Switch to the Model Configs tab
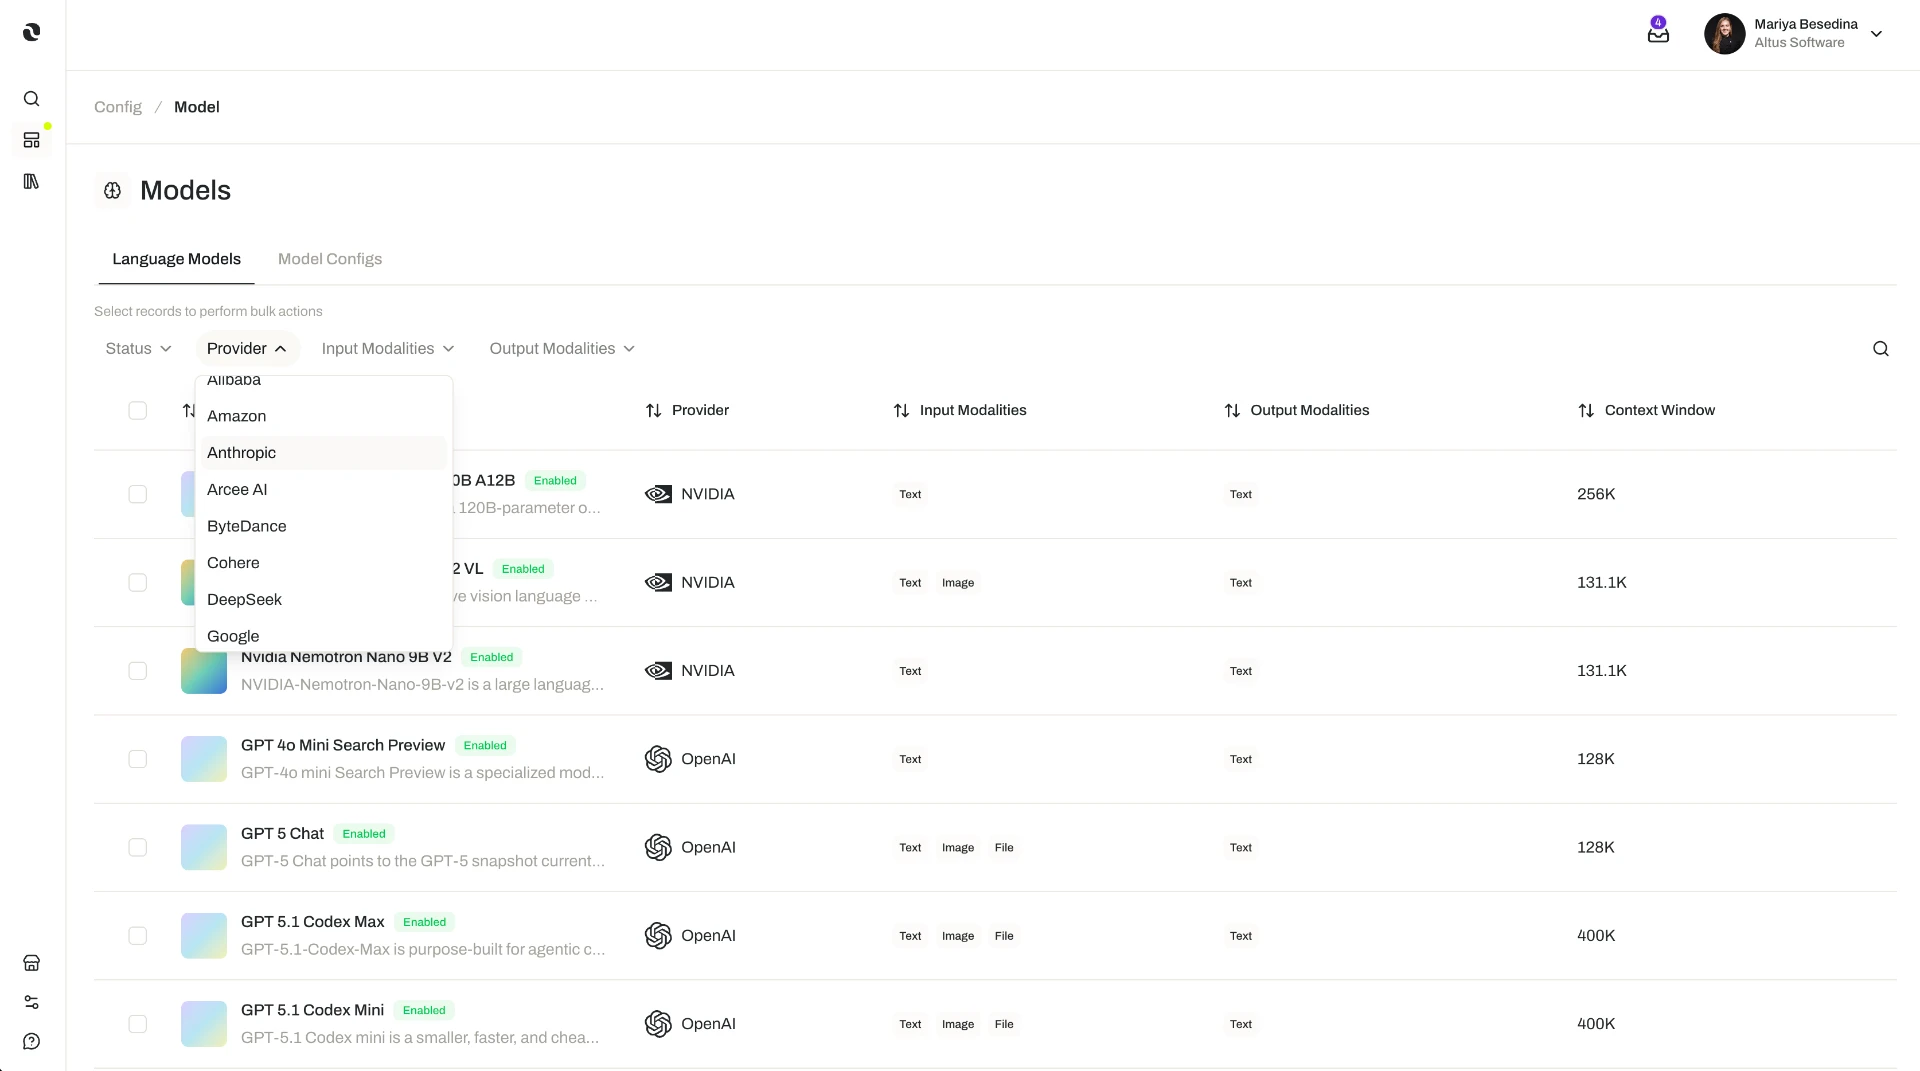 tap(330, 259)
